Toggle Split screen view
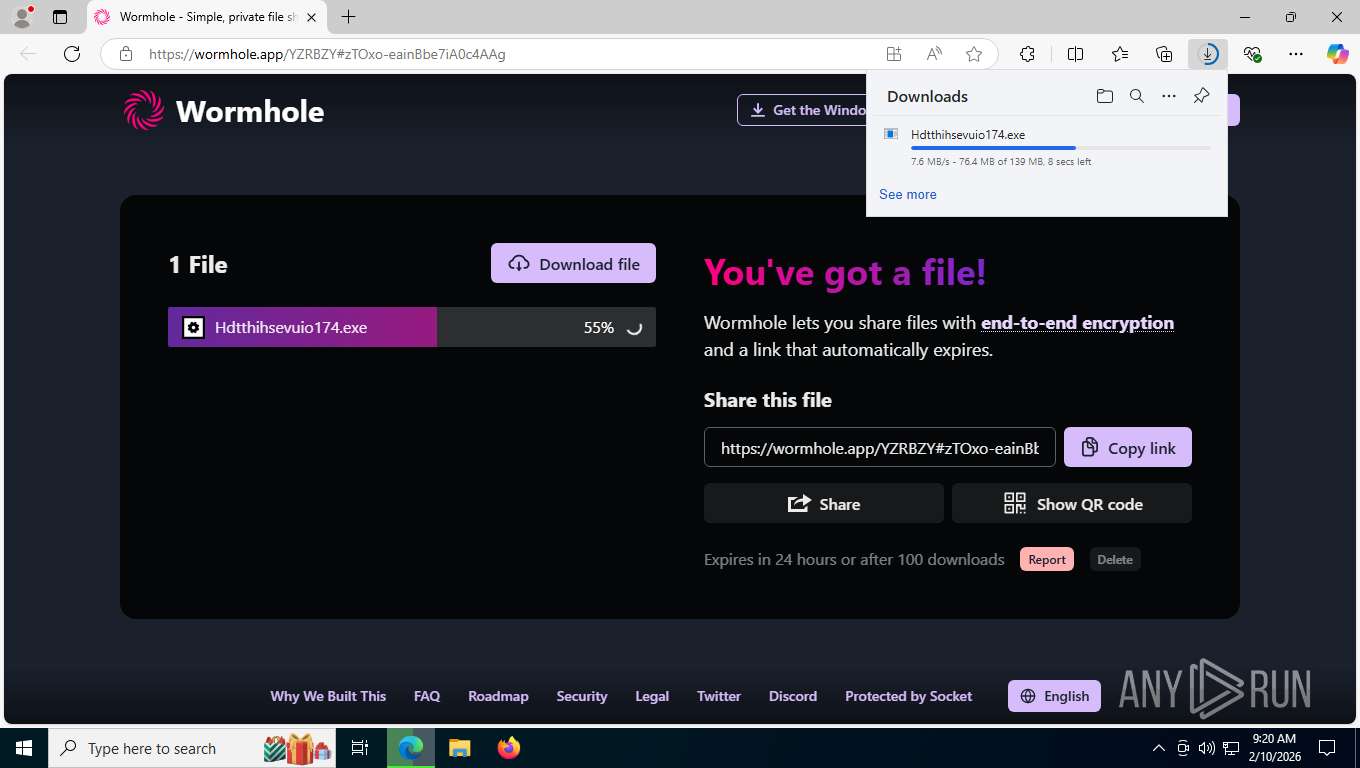Image resolution: width=1360 pixels, height=768 pixels. [1076, 54]
